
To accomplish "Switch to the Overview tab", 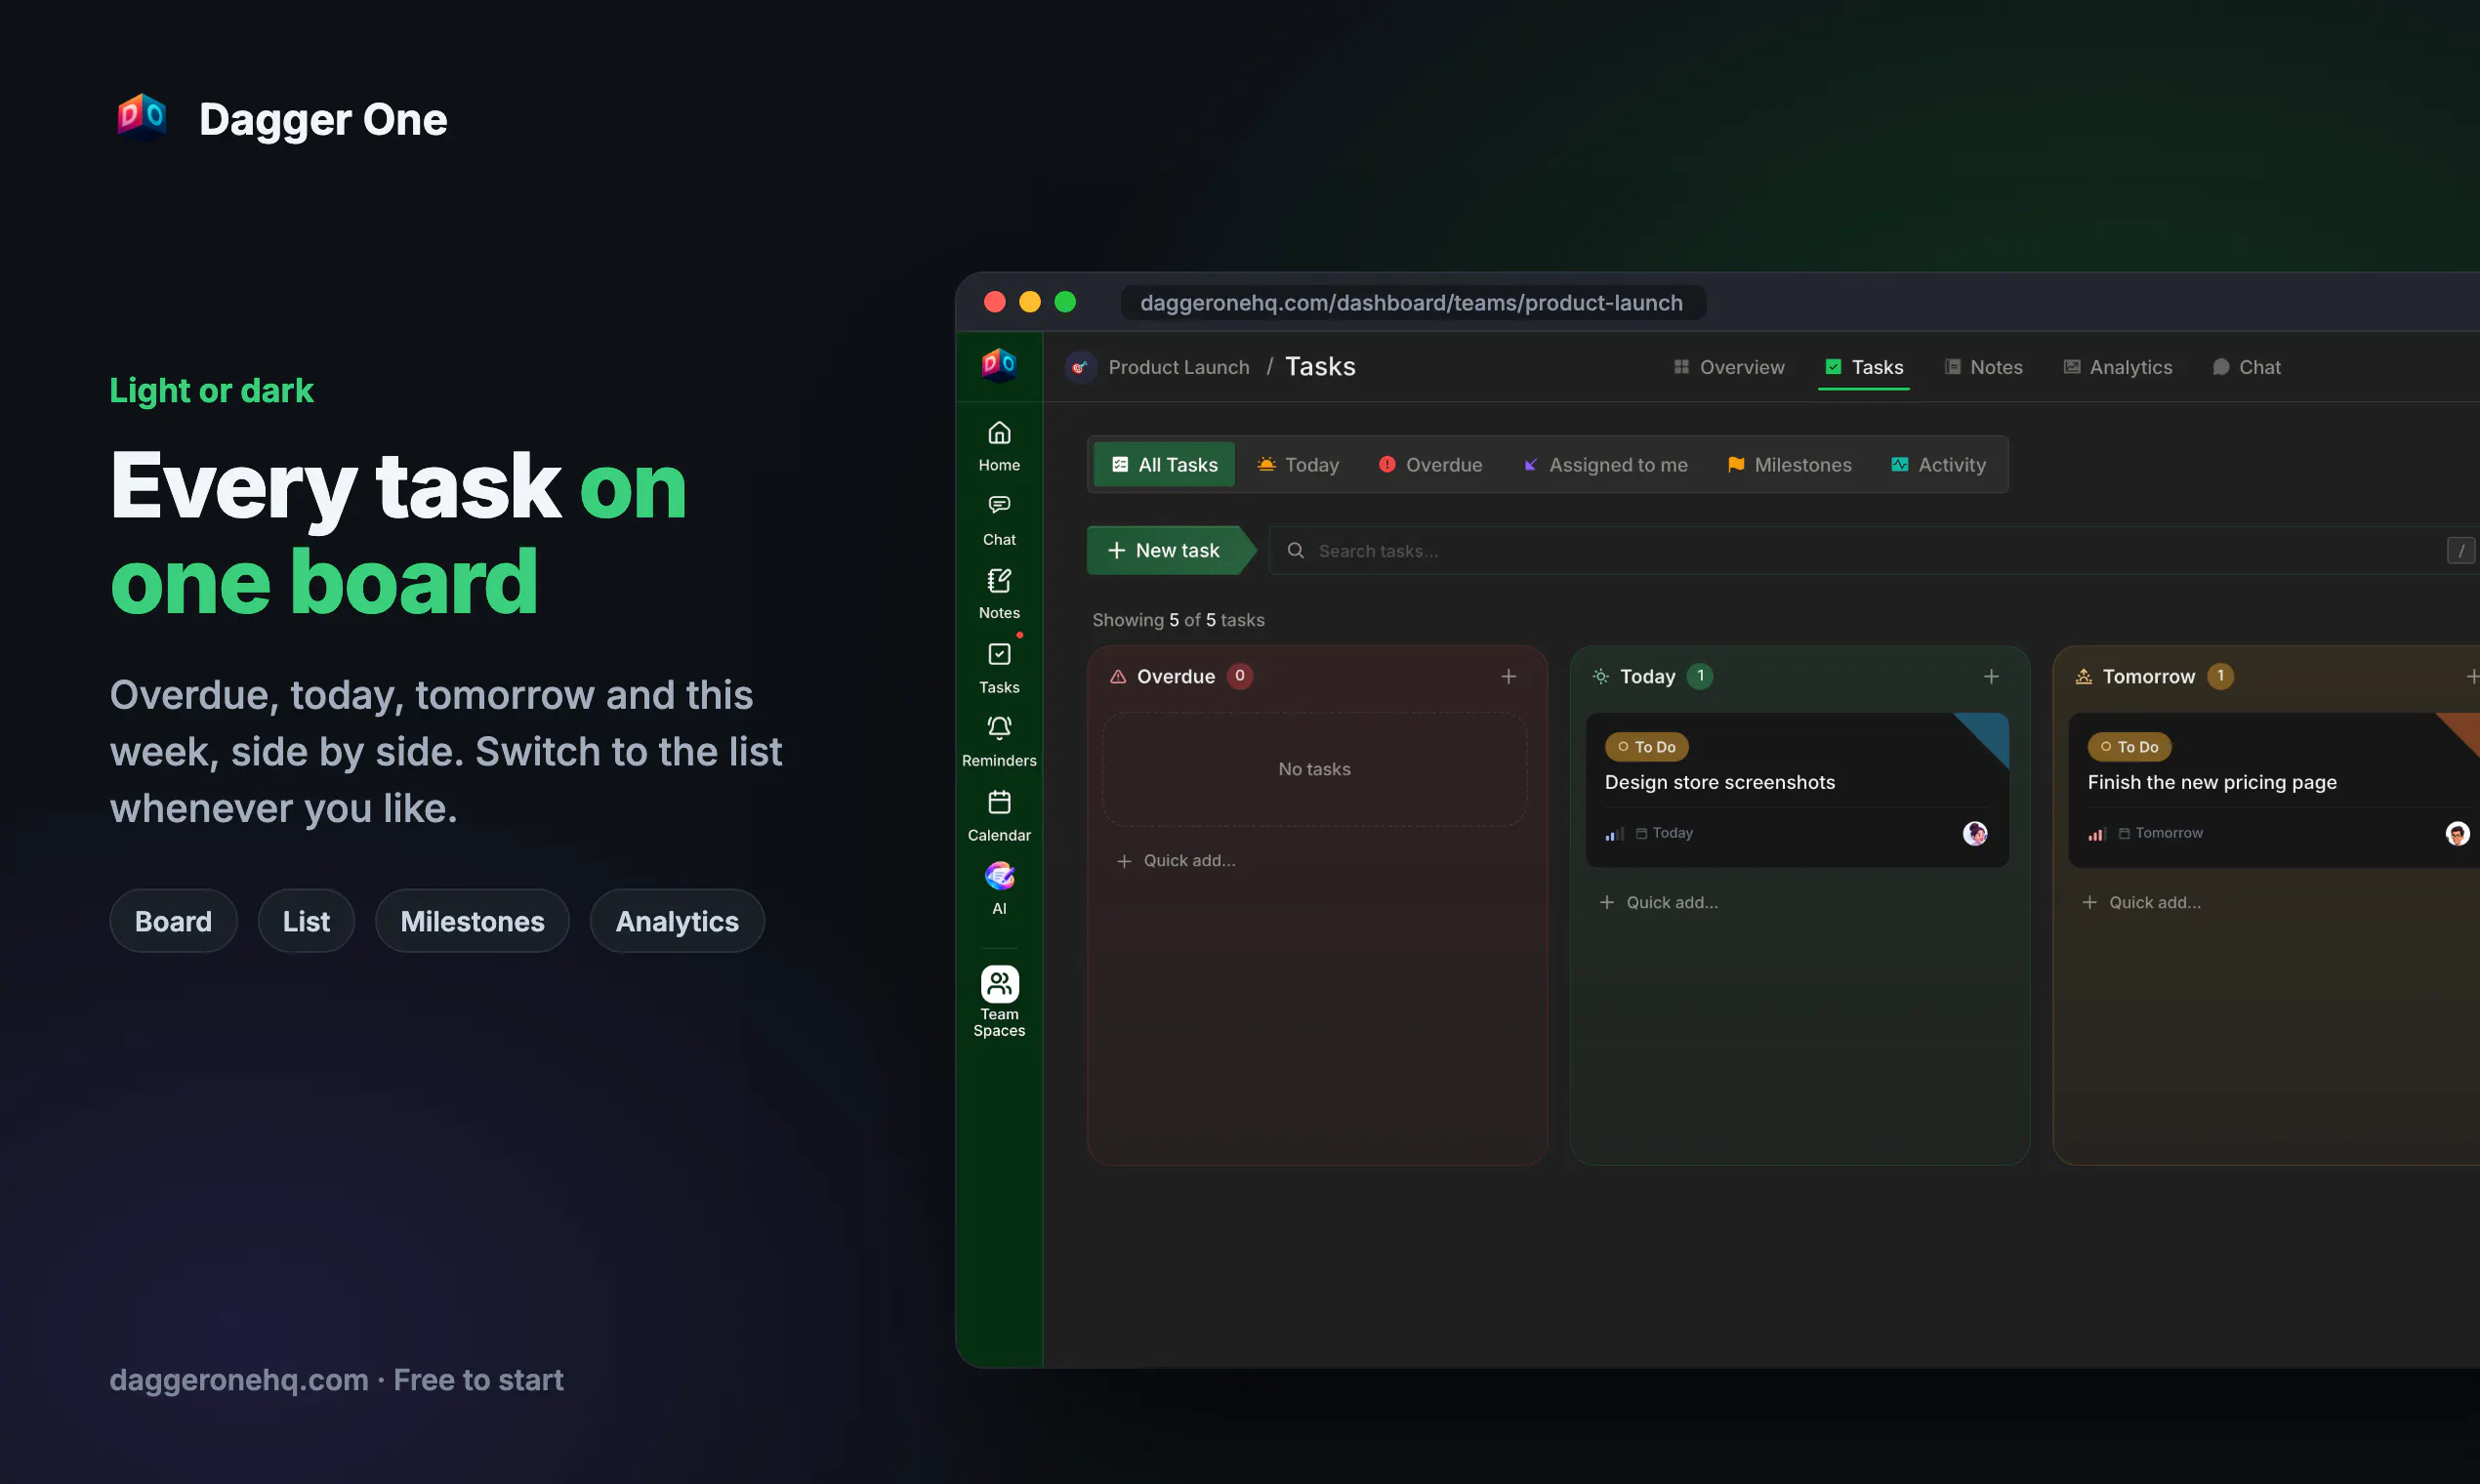I will click(1729, 367).
